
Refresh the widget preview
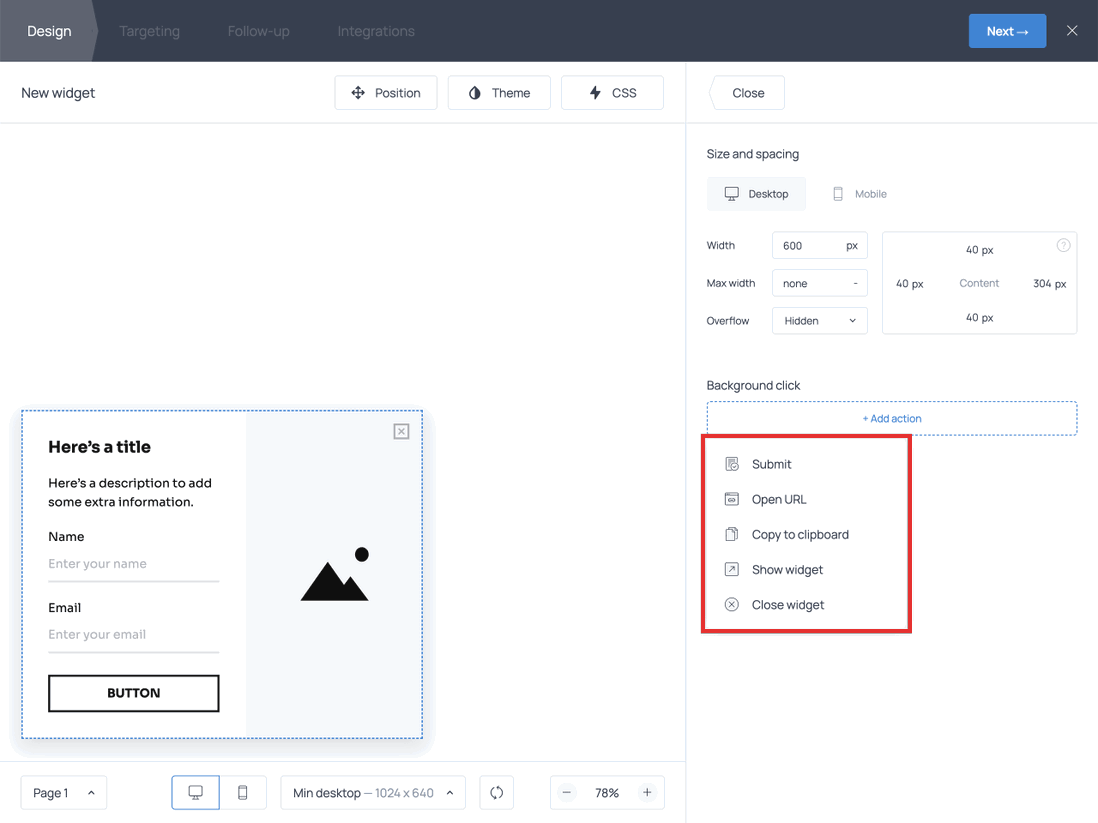point(496,792)
